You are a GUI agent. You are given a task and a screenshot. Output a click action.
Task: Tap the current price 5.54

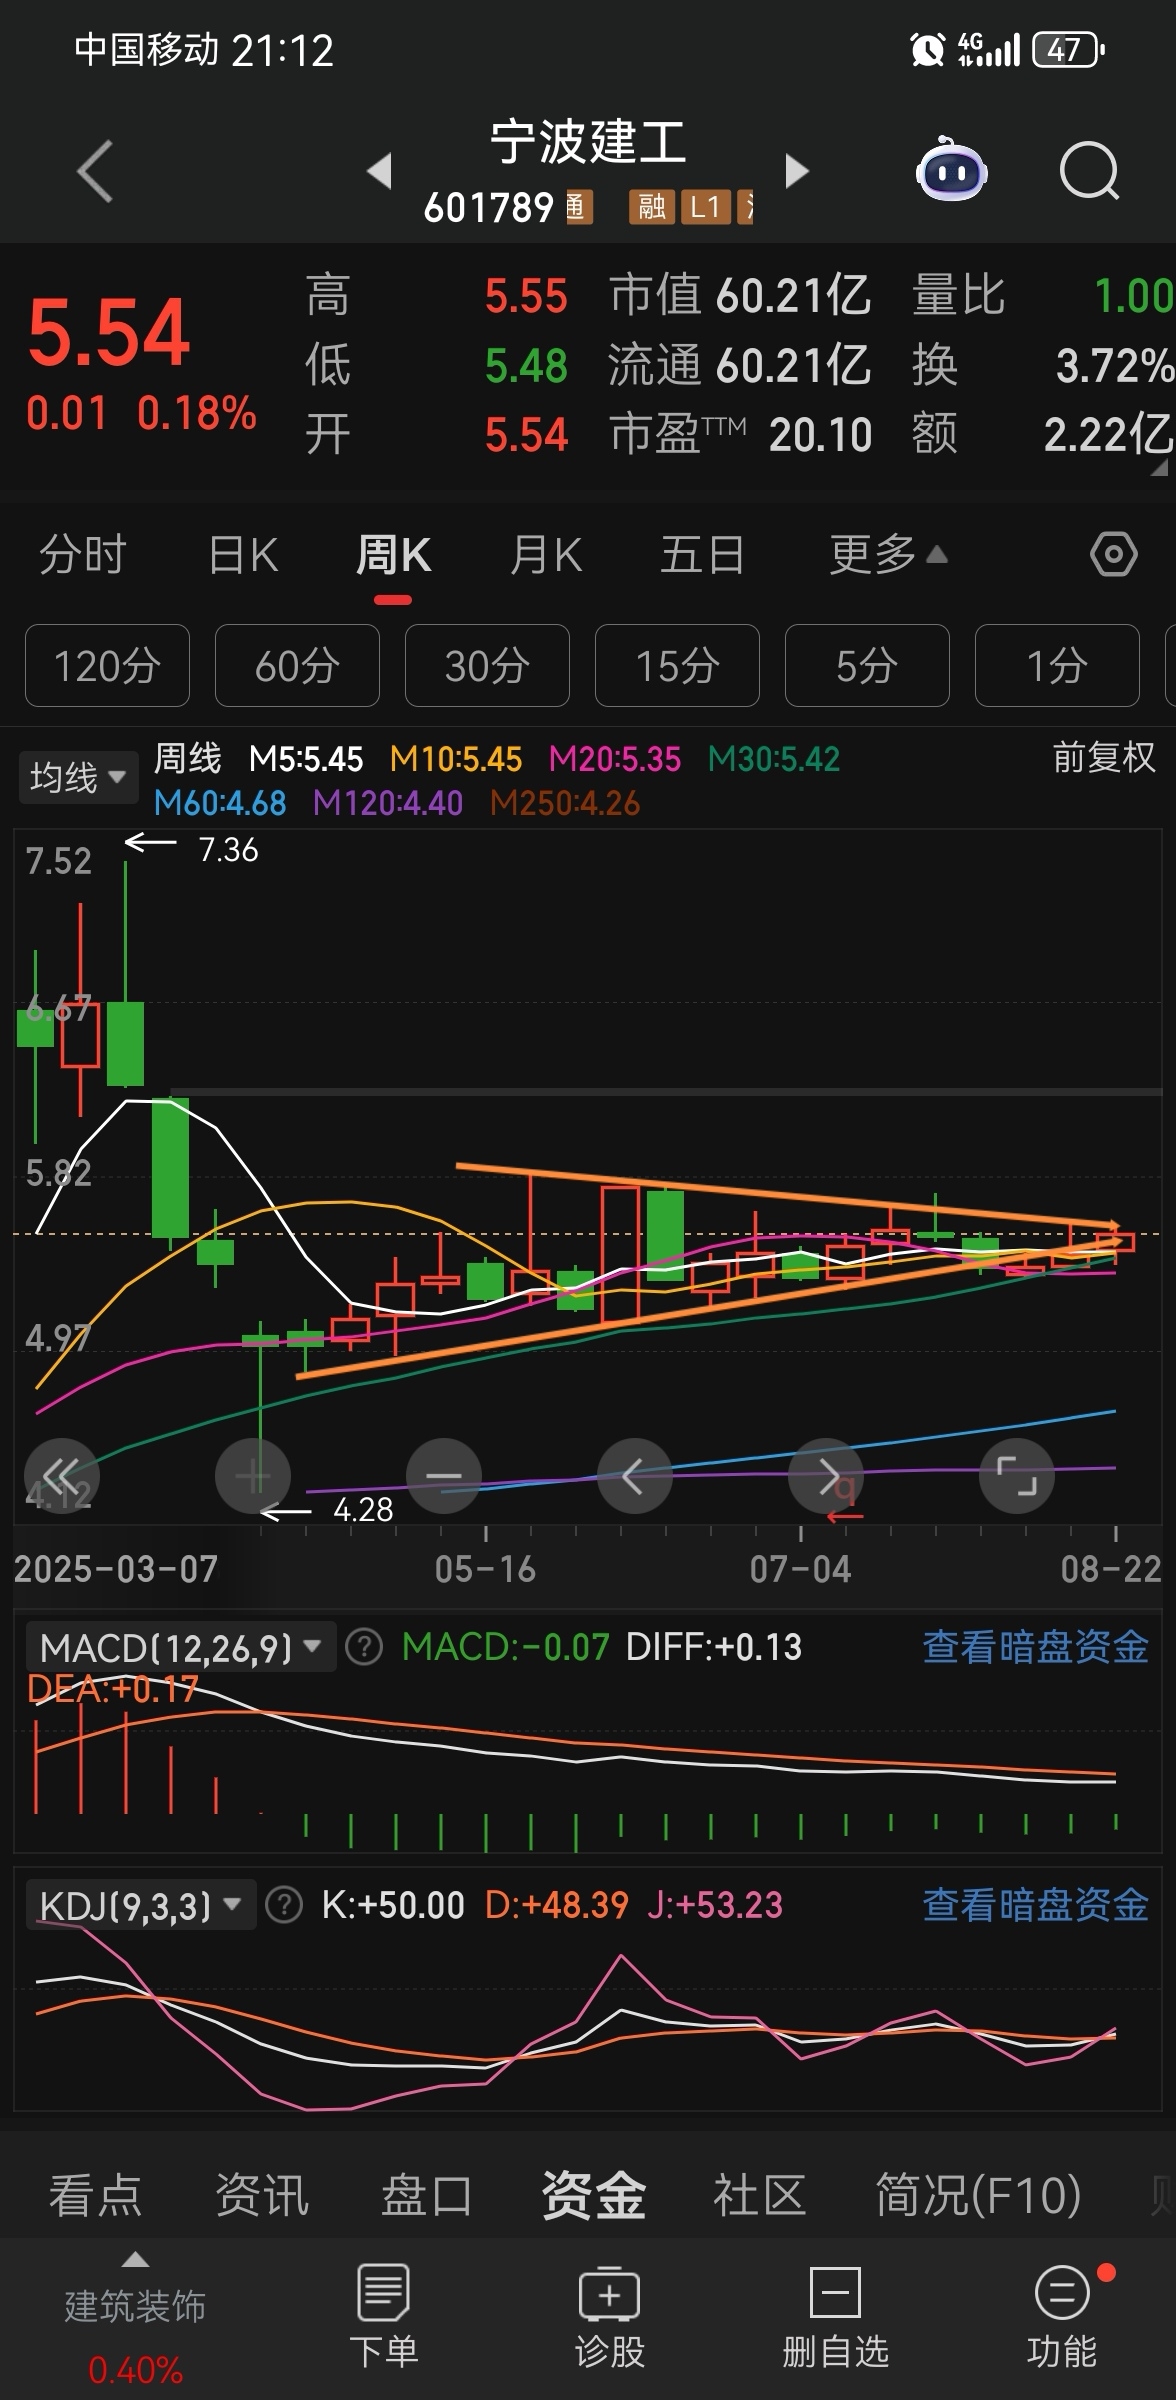pos(108,332)
